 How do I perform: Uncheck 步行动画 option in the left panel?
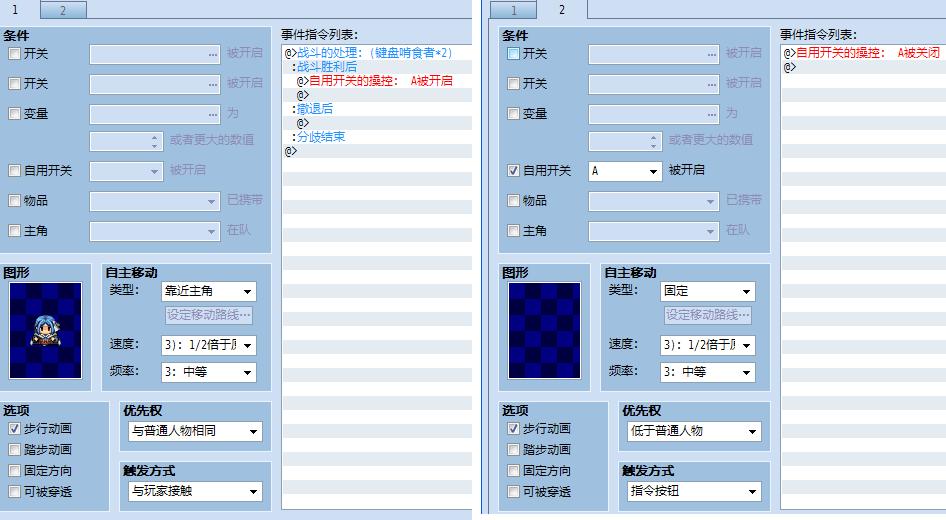point(14,428)
